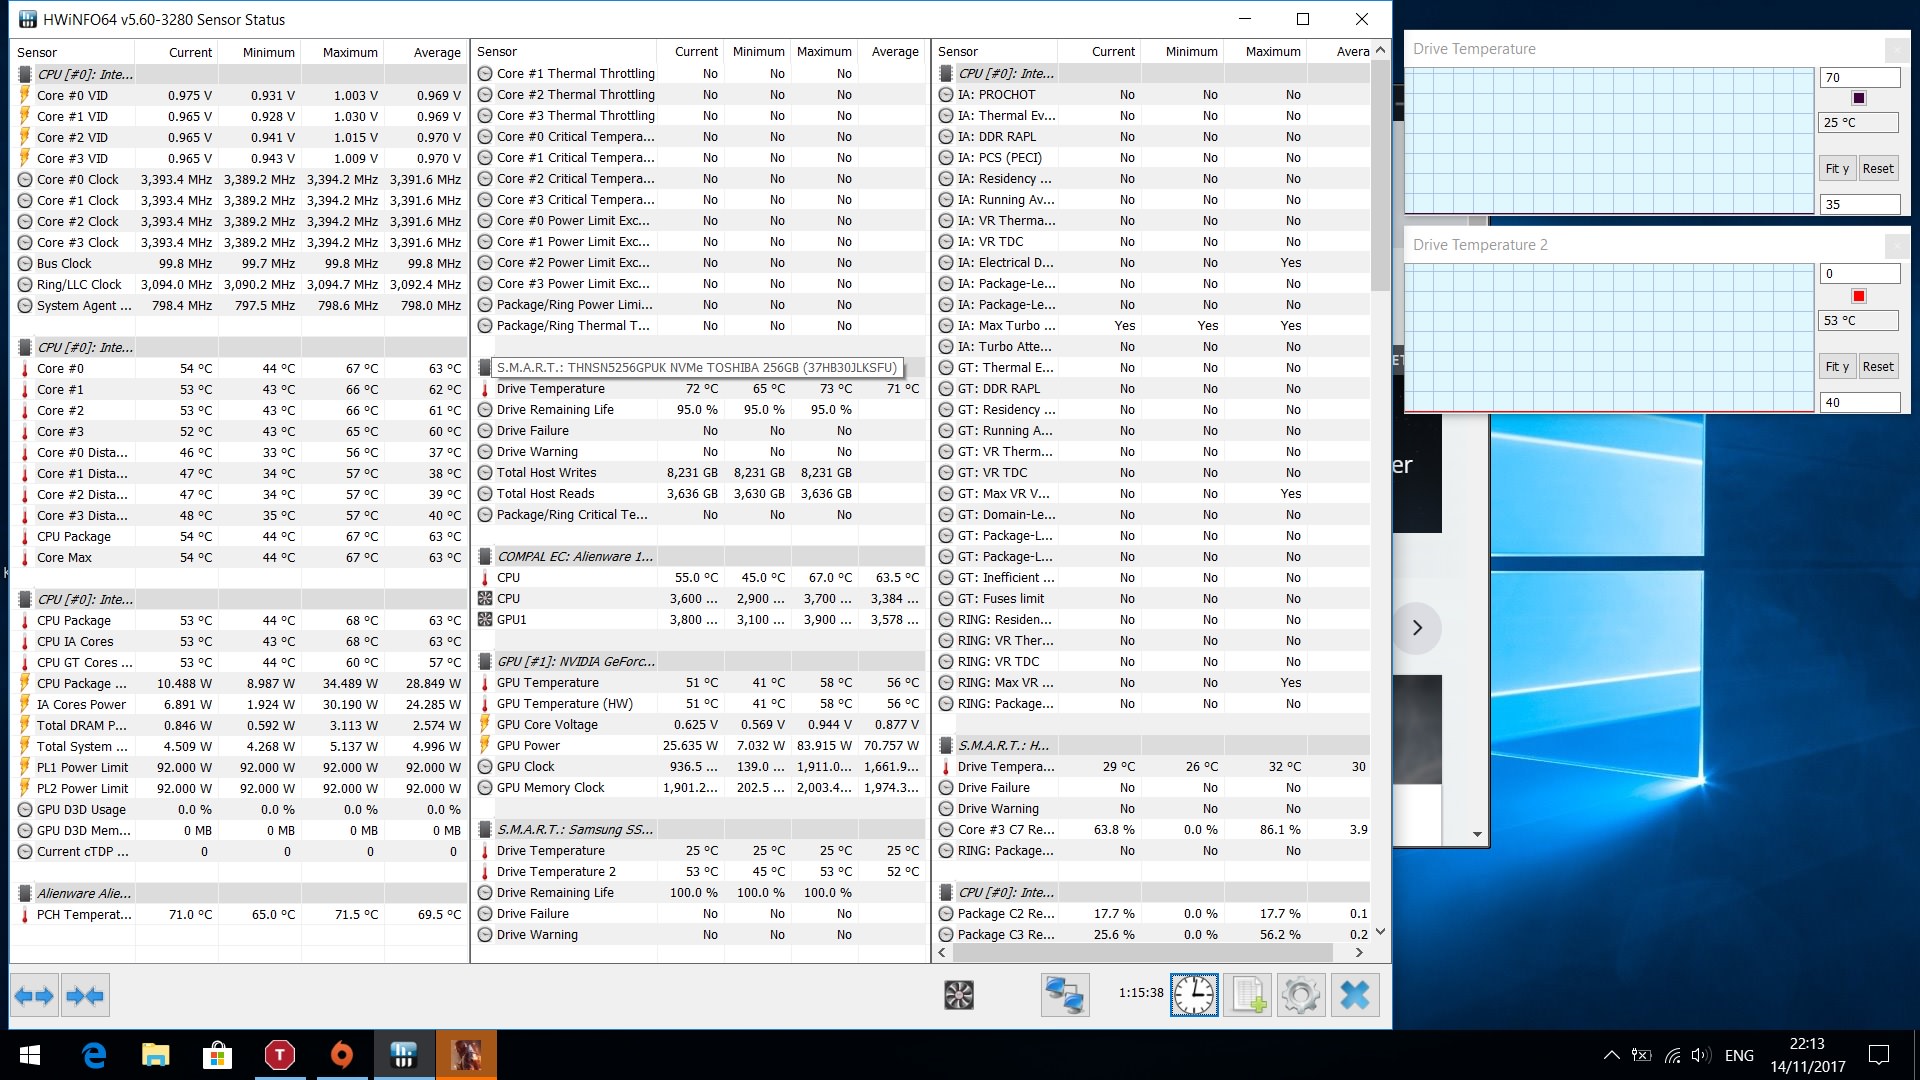Click the max value field showing 0 in Drive Temperature 2
1920x1080 pixels.
pyautogui.click(x=1860, y=274)
